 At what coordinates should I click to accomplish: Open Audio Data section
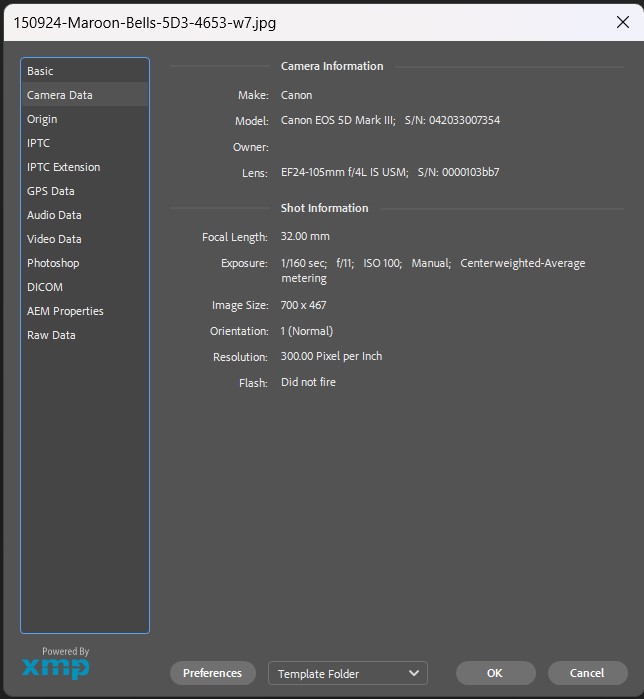click(x=85, y=215)
